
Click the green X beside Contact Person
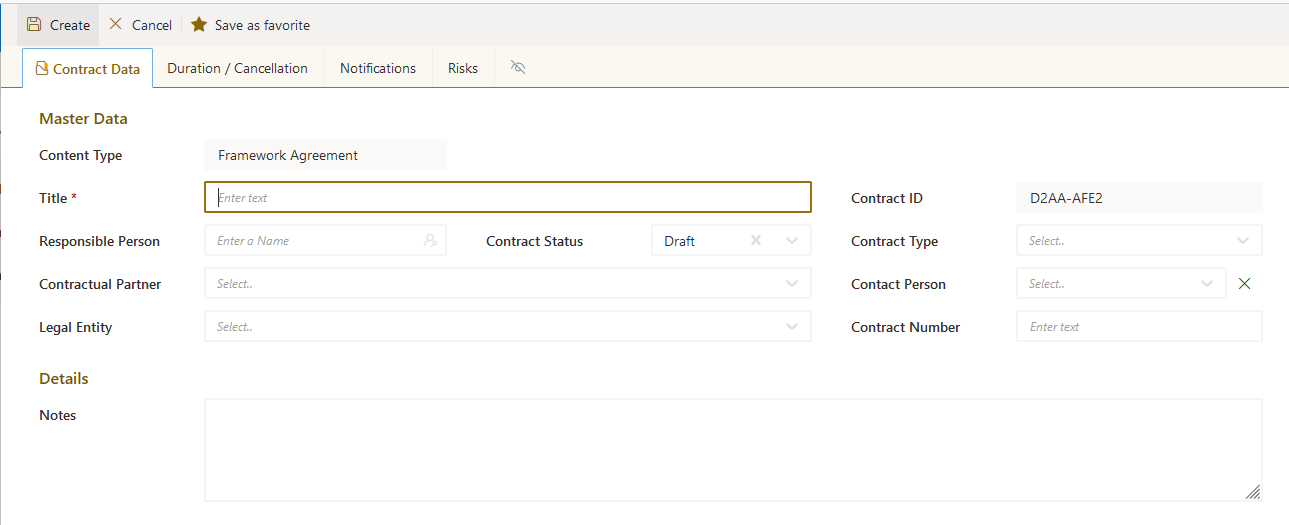(1244, 284)
